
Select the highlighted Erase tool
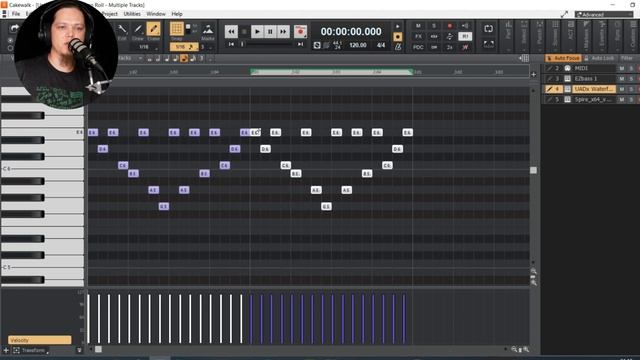[x=153, y=29]
